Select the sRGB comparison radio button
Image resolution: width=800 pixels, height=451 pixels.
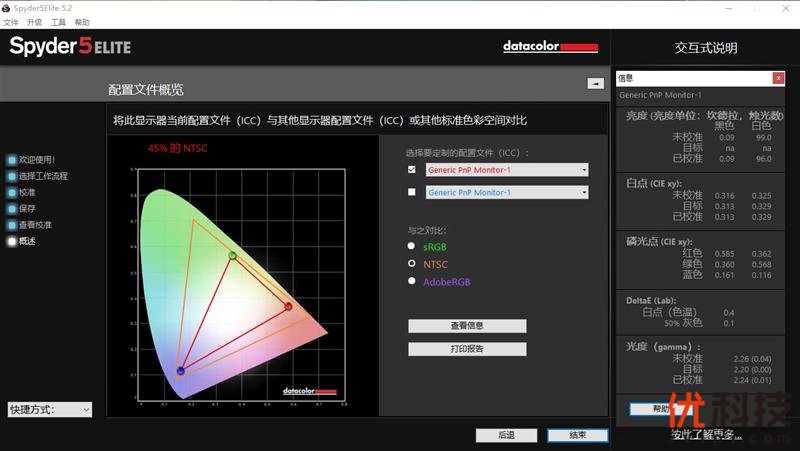412,245
